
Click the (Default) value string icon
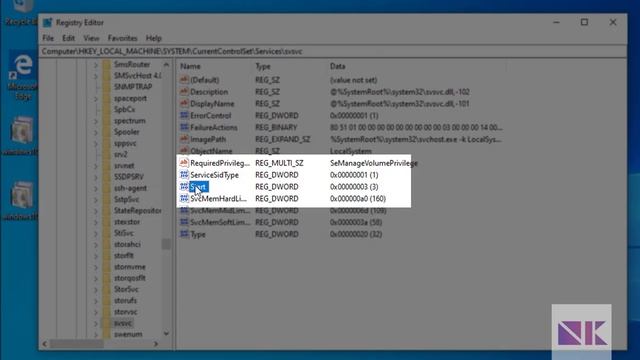(x=184, y=80)
